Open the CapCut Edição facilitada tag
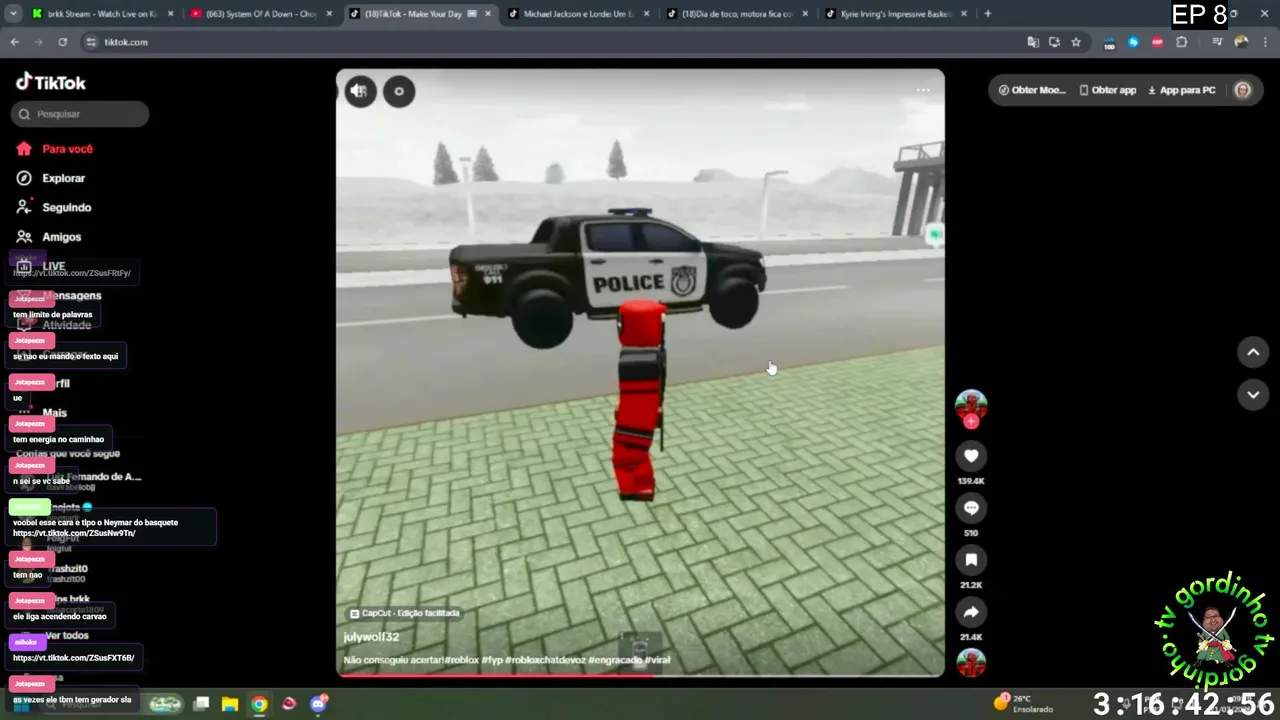The width and height of the screenshot is (1280, 720). (404, 613)
